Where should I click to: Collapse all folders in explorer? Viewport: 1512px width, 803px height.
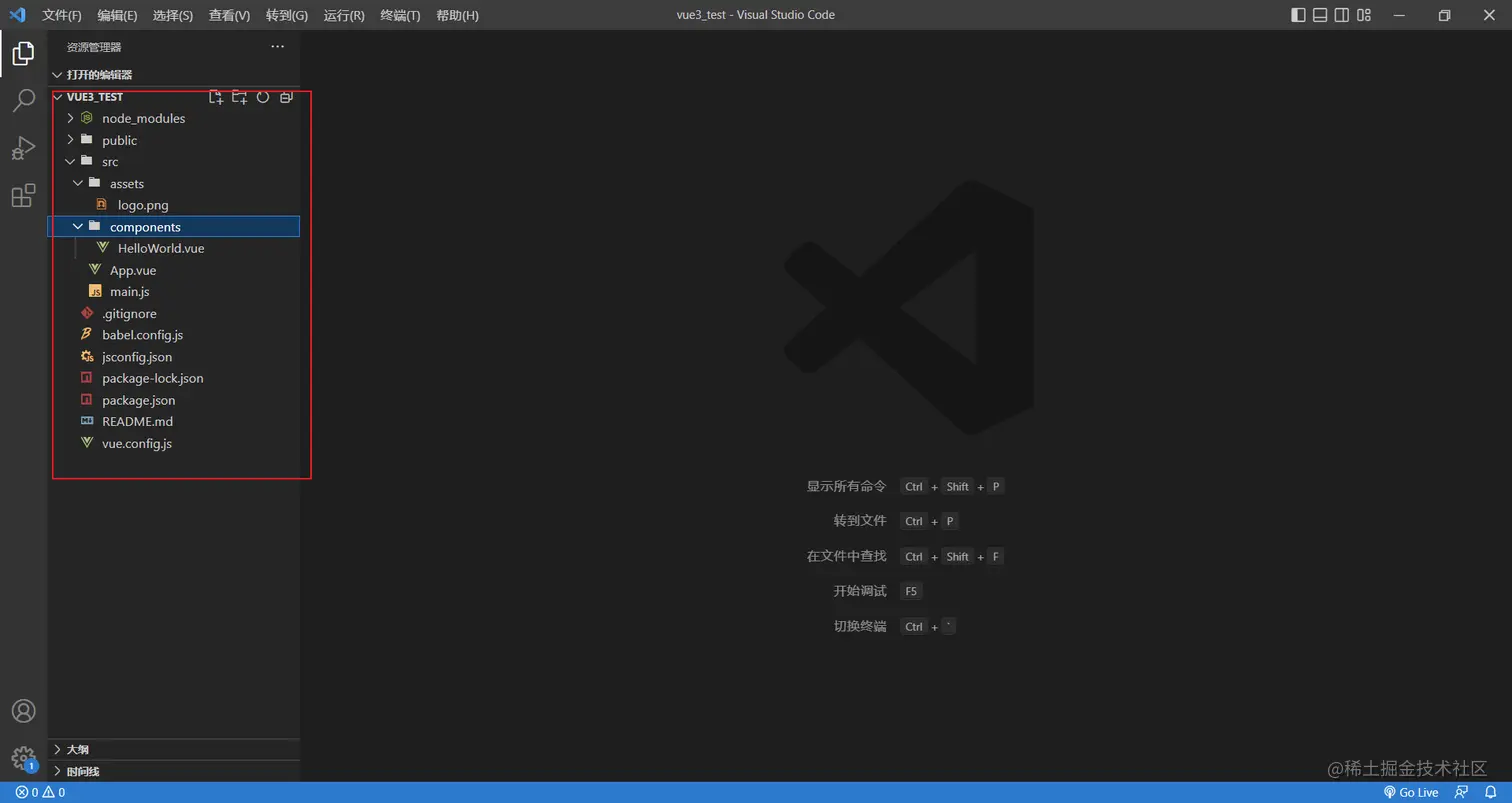pyautogui.click(x=287, y=97)
